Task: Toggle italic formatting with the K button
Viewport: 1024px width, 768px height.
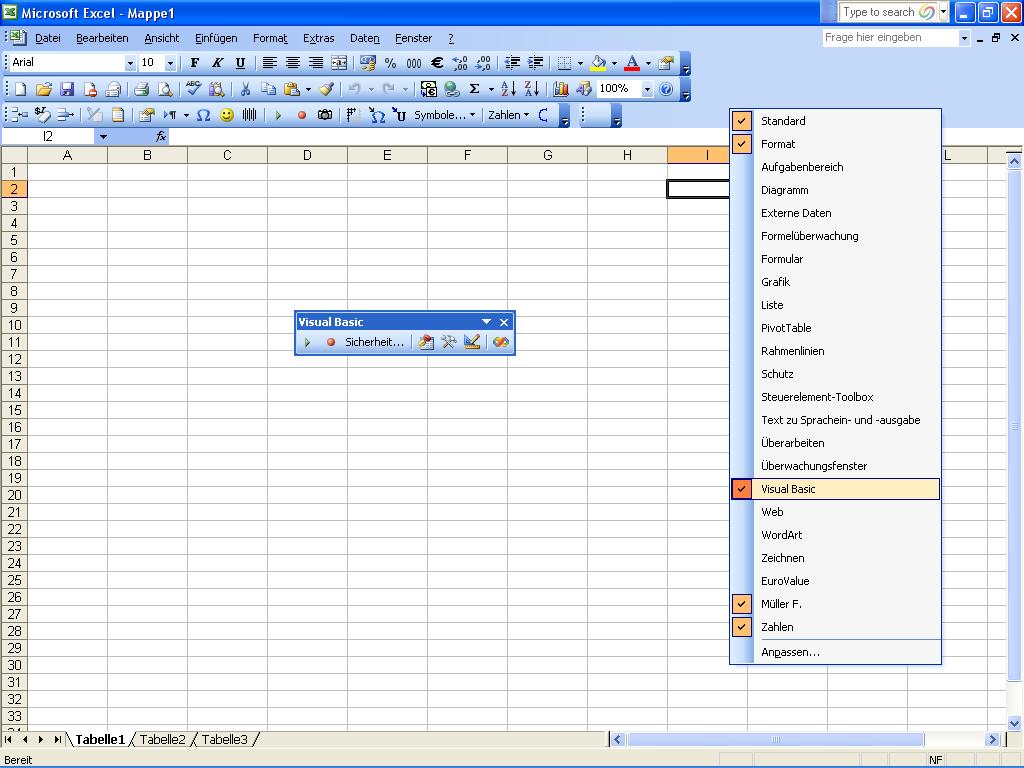Action: coord(217,63)
